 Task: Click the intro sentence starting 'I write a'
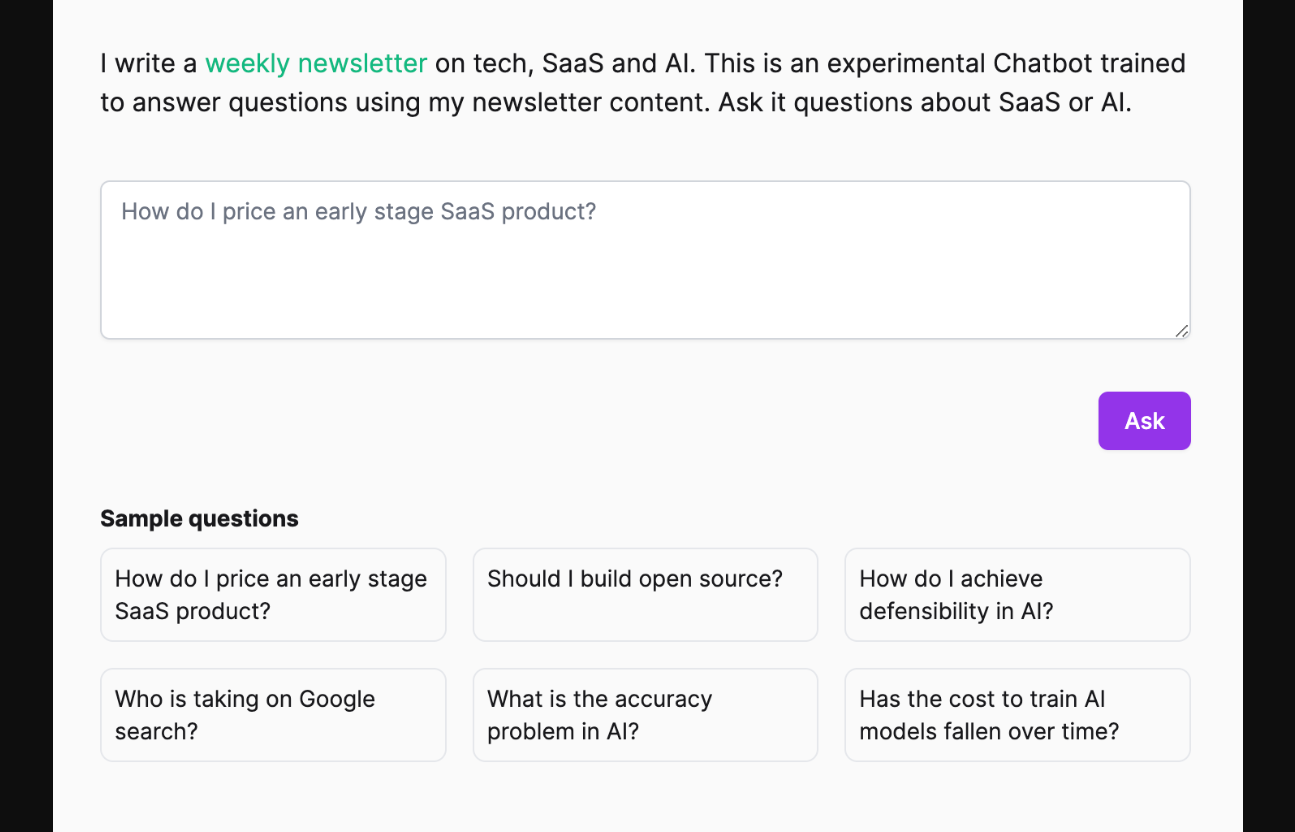pyautogui.click(x=150, y=64)
